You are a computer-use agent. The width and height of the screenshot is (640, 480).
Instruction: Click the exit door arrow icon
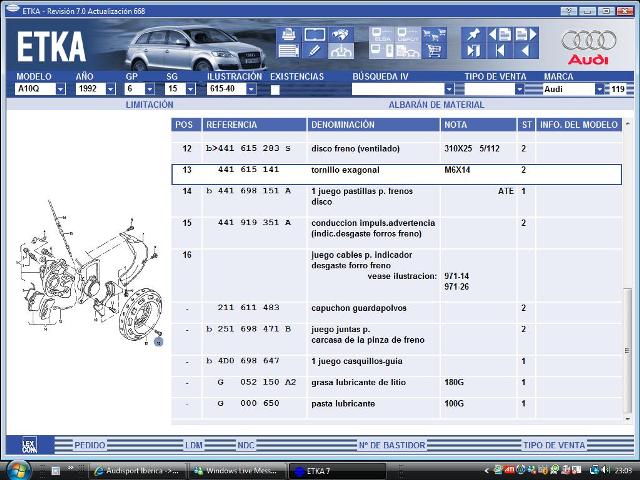[473, 51]
